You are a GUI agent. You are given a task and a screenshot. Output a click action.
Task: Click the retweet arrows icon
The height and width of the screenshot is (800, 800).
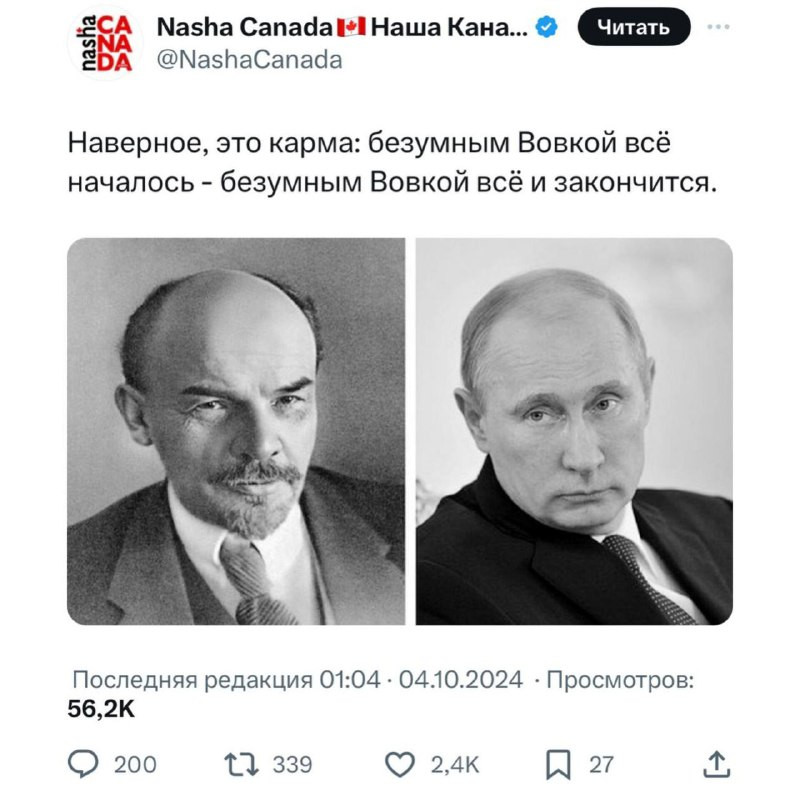242,764
